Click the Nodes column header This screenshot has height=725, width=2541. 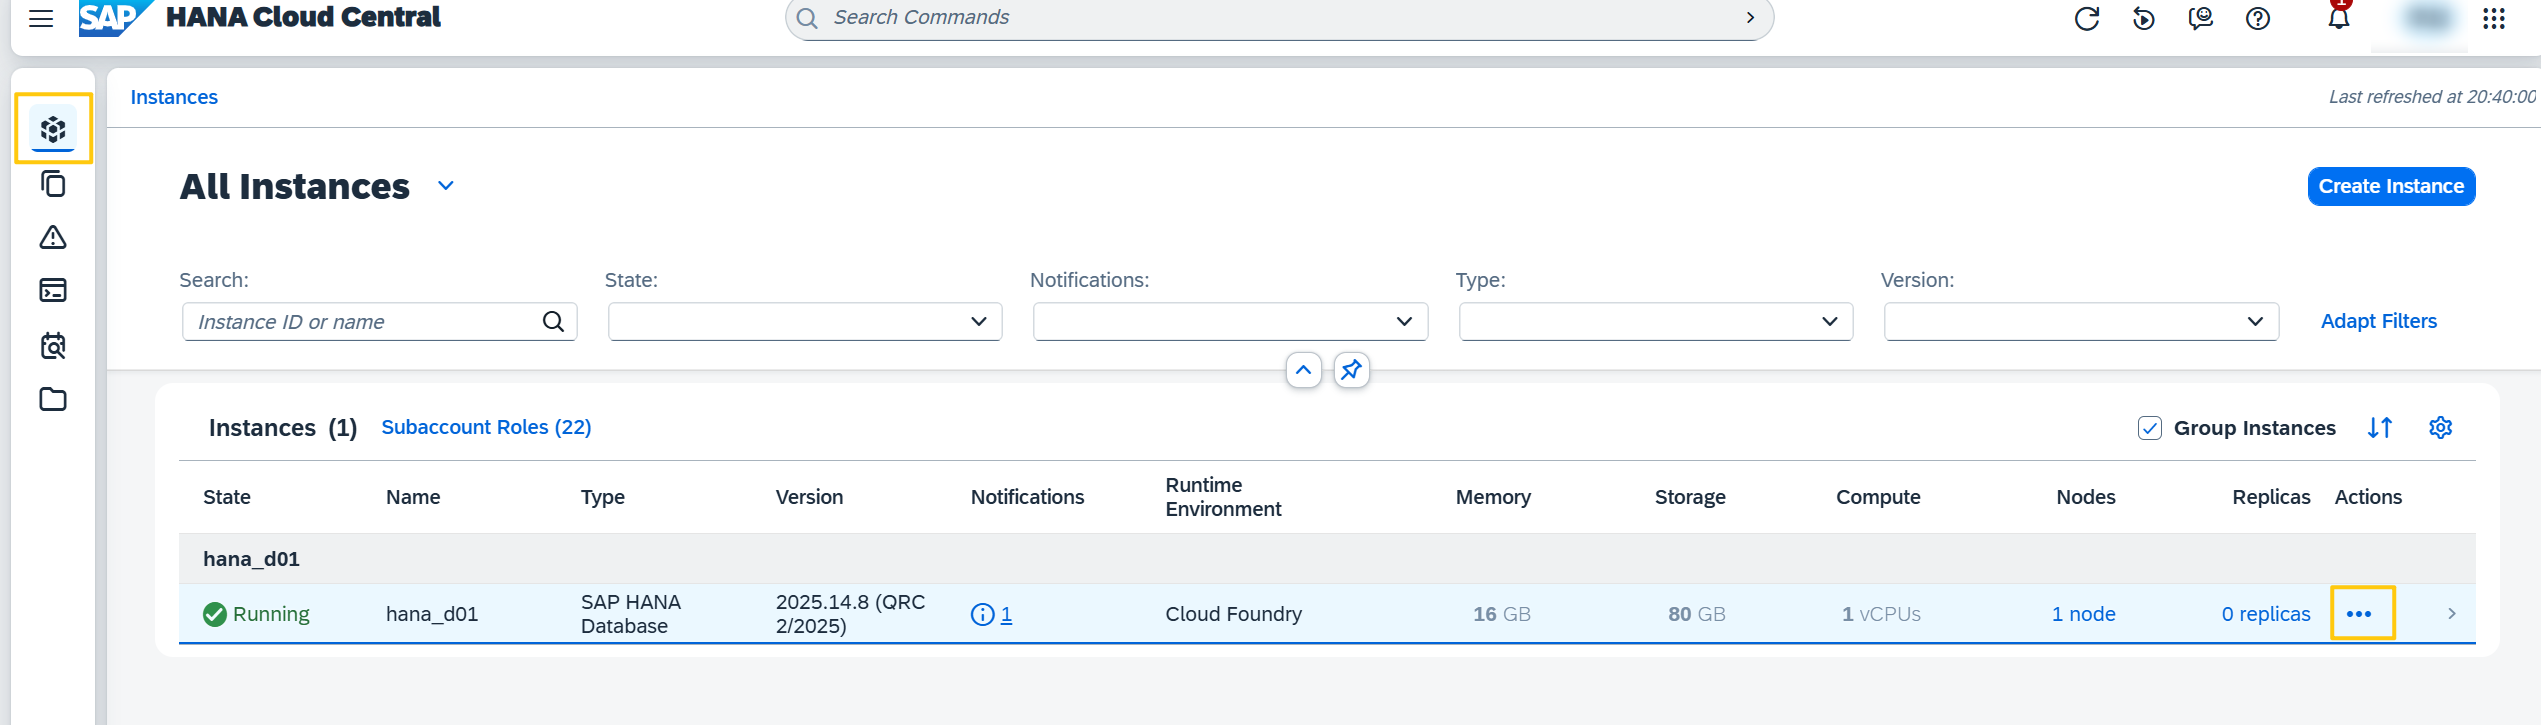2085,497
